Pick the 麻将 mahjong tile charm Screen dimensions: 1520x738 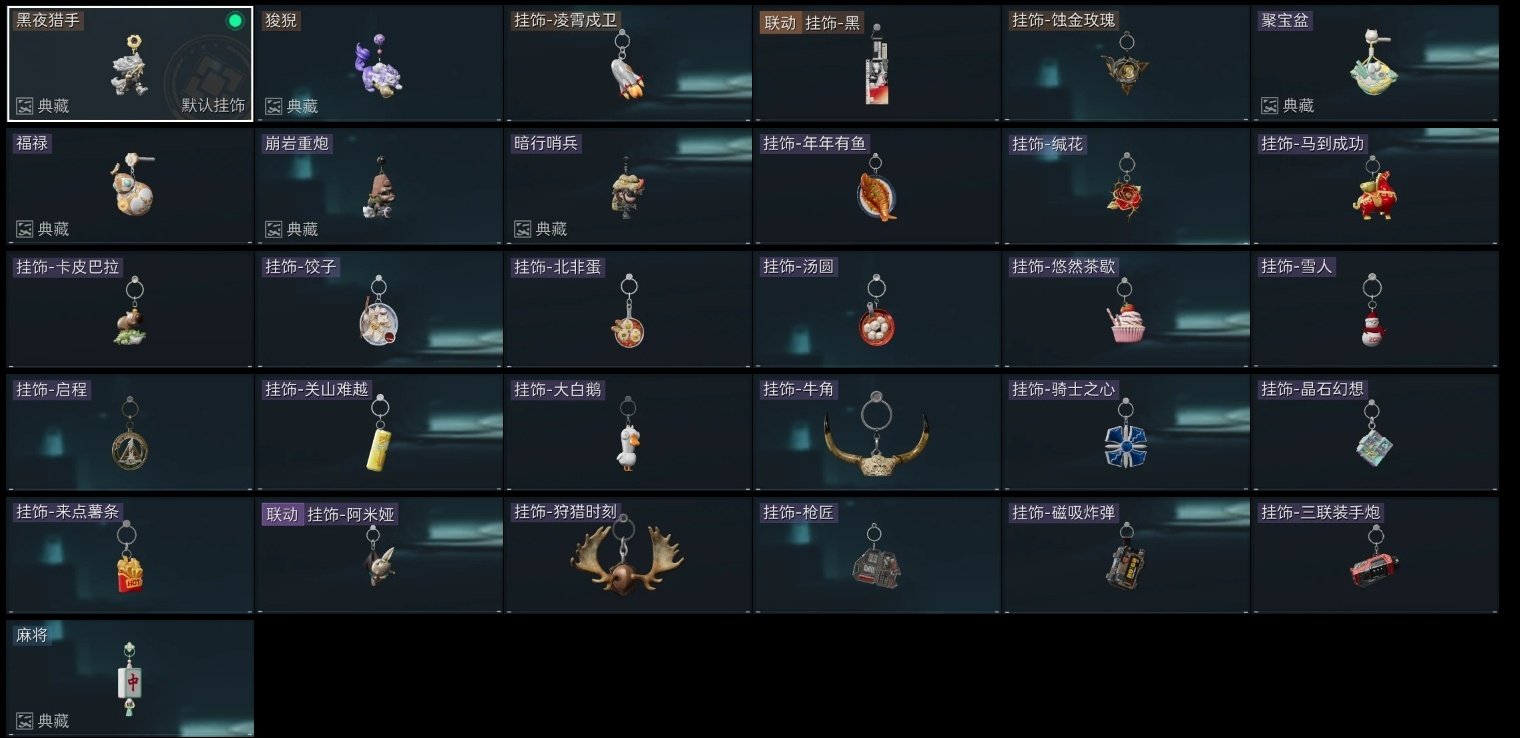click(x=130, y=678)
